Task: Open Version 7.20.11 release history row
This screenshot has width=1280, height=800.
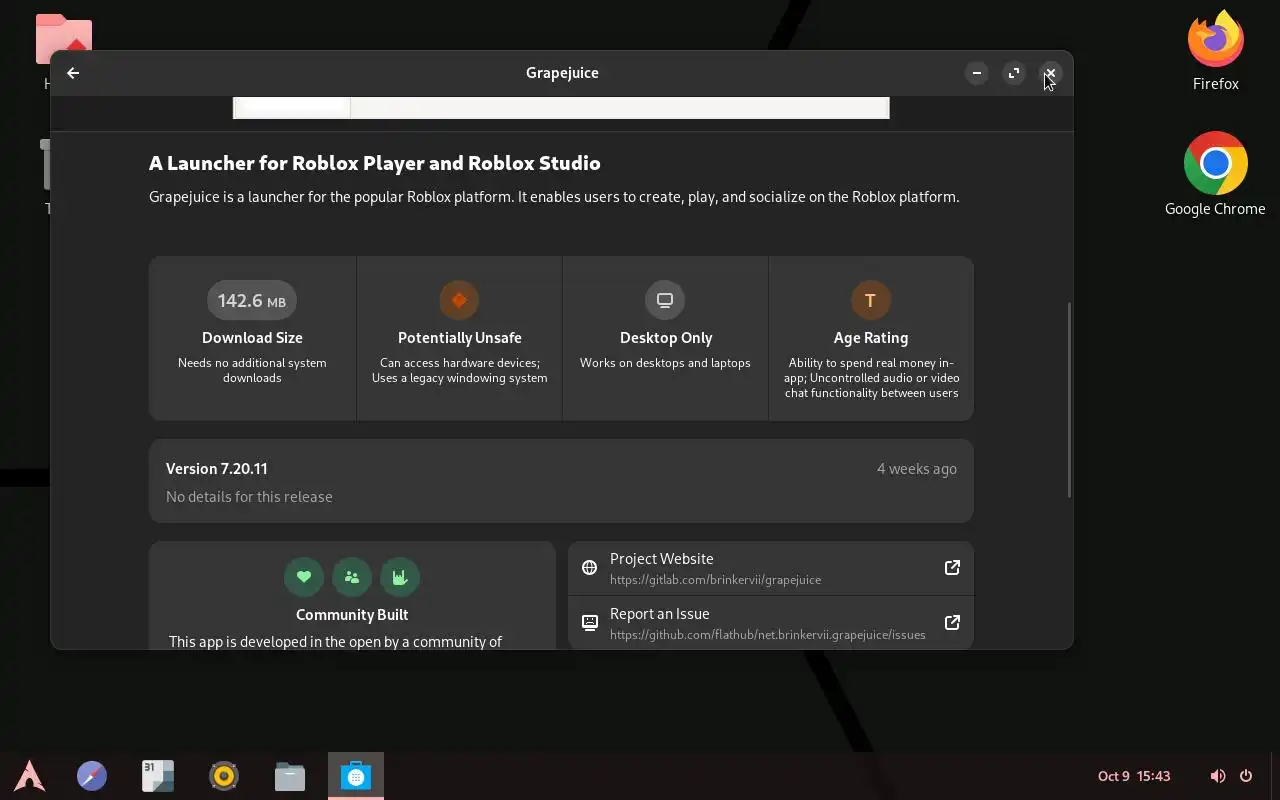Action: [561, 481]
